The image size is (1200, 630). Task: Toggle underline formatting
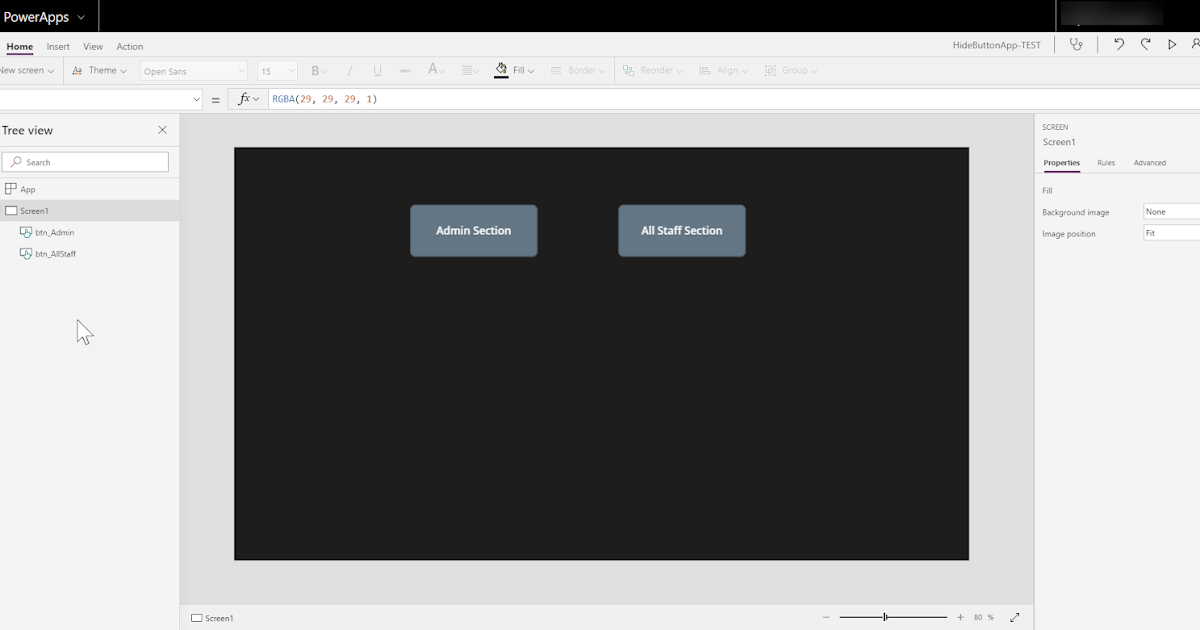(377, 70)
